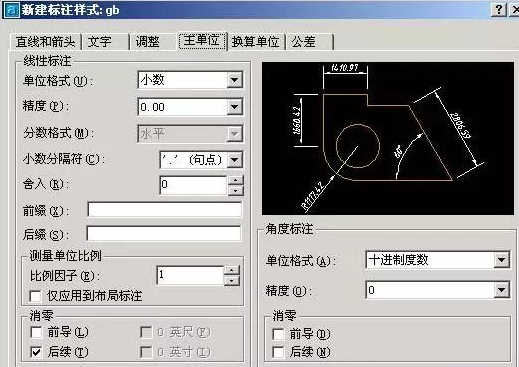Enable 仅应用到布局标注 checkbox
Screen dimensions: 519x367
tap(35, 296)
